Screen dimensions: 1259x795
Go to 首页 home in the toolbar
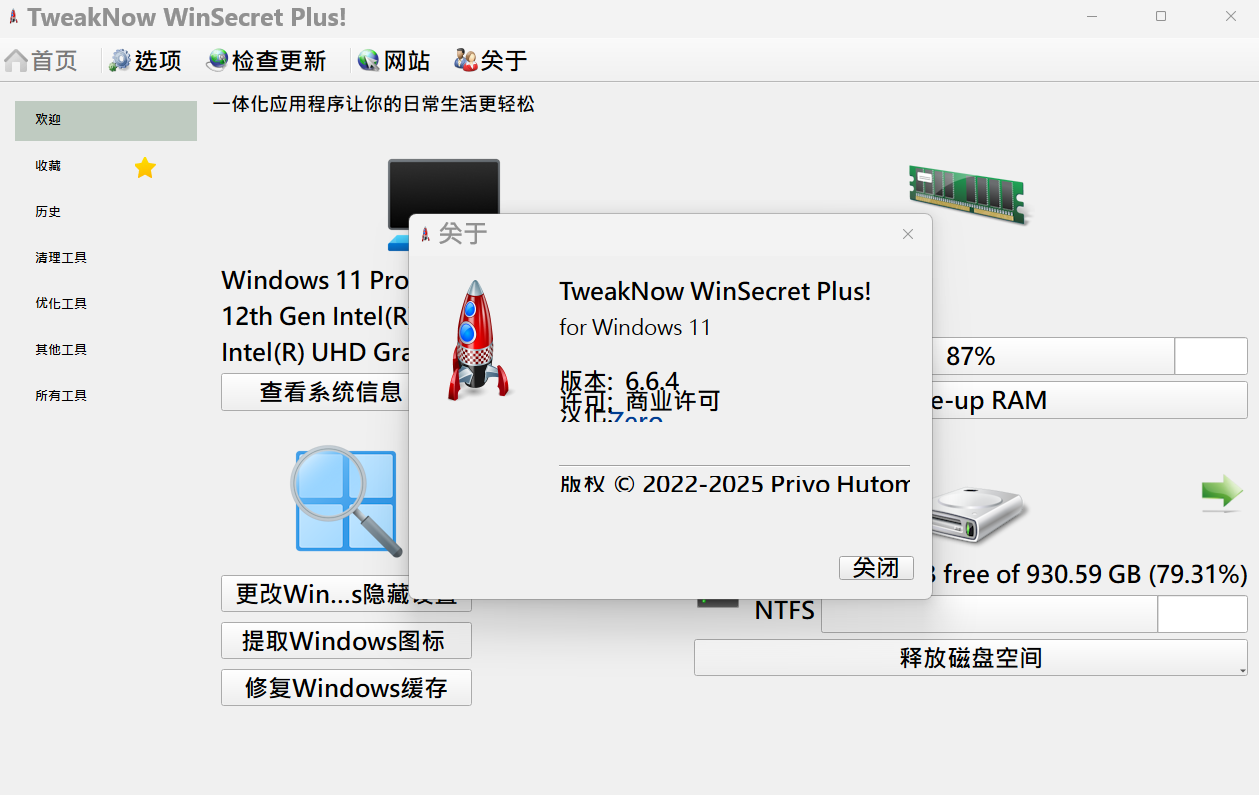click(41, 61)
